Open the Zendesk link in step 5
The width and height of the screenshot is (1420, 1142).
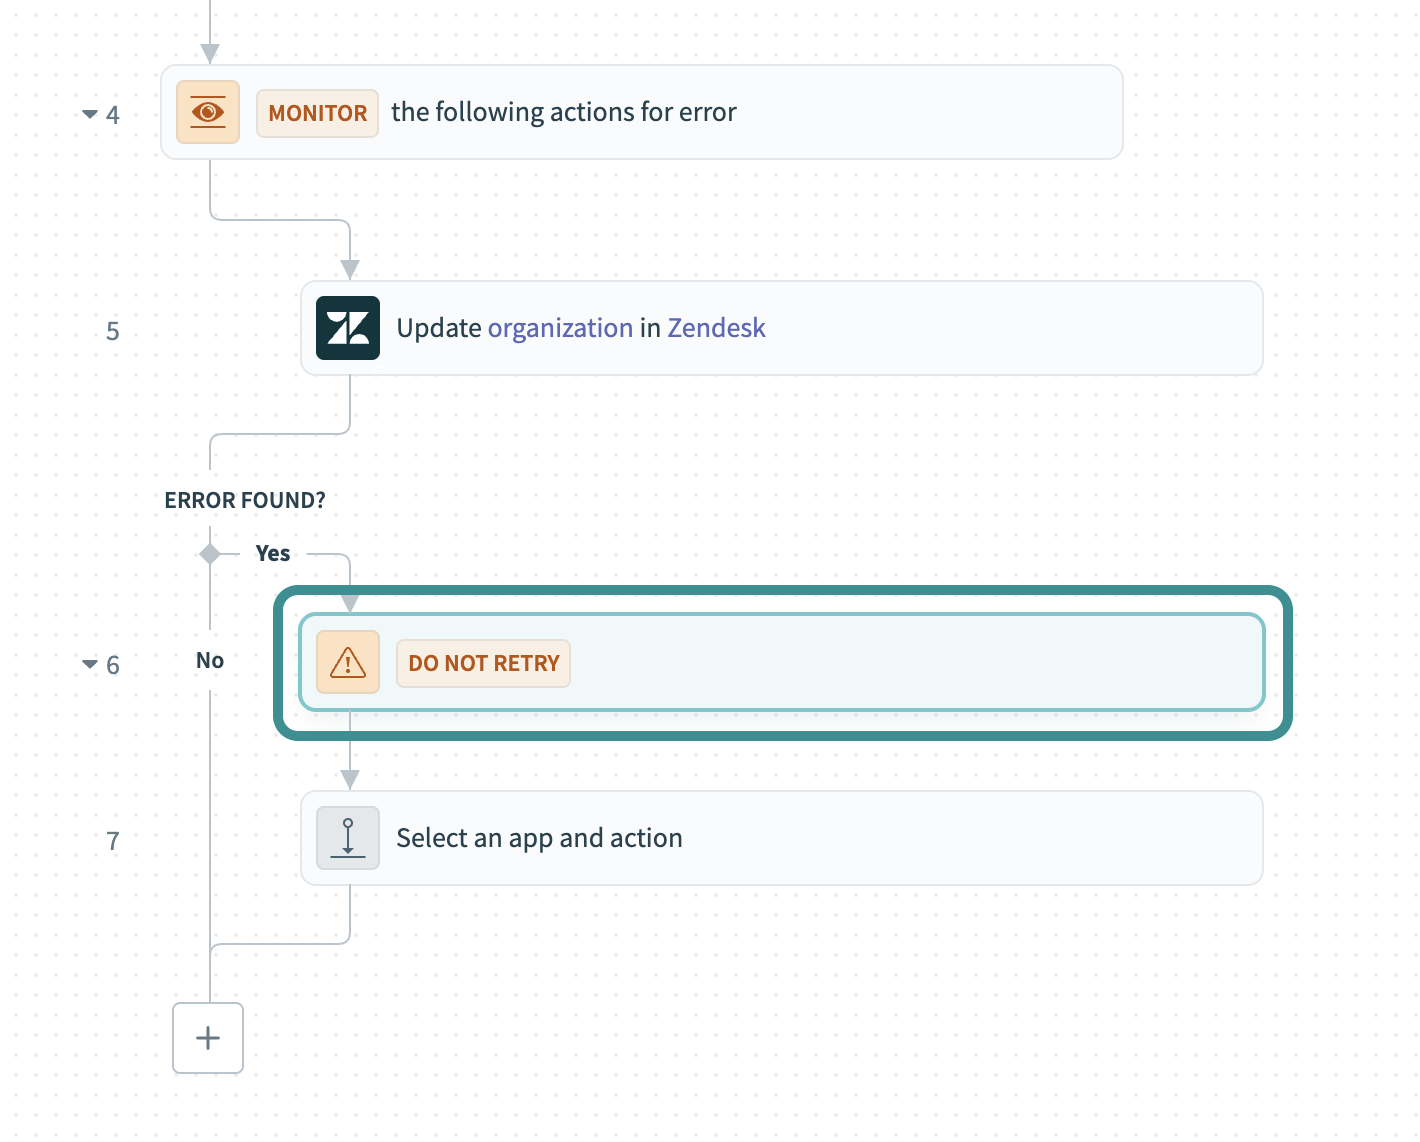point(716,328)
